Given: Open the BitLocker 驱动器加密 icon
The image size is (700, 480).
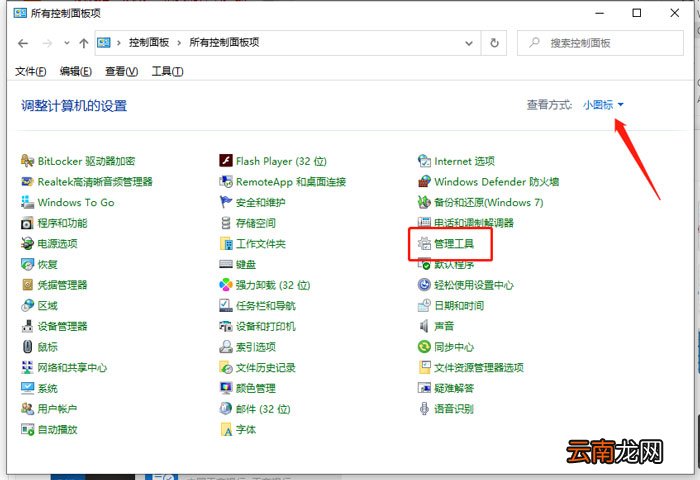Looking at the screenshot, I should pyautogui.click(x=27, y=161).
